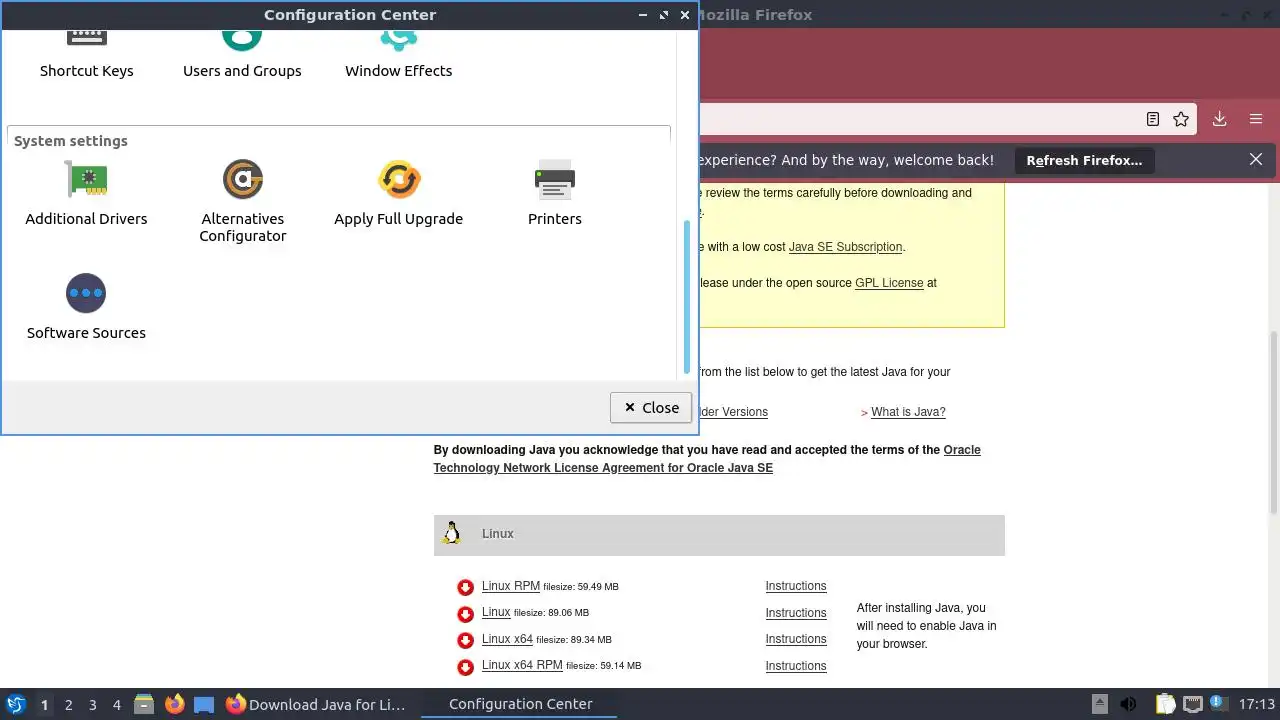Open Window Effects settings
Image resolution: width=1280 pixels, height=720 pixels.
click(398, 55)
